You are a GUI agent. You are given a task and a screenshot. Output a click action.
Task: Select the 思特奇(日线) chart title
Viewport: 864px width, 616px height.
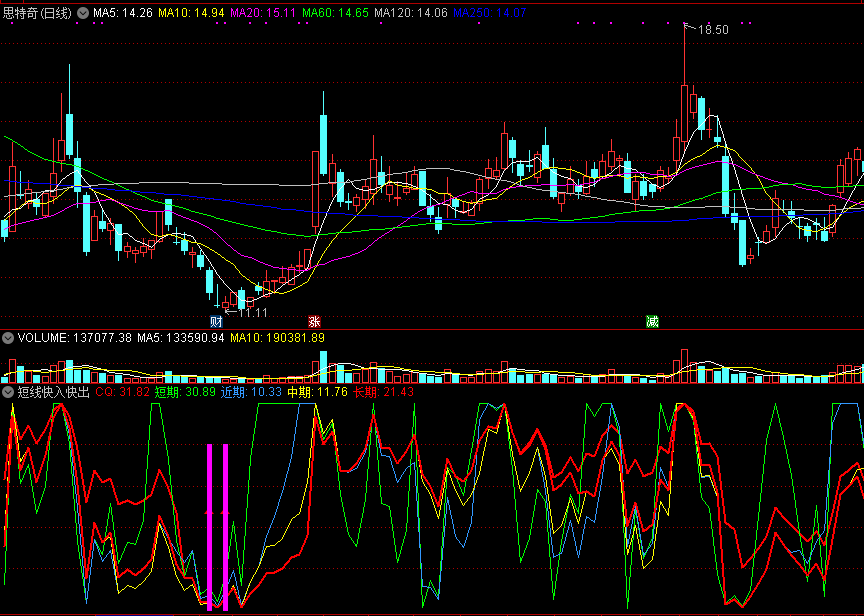pyautogui.click(x=37, y=13)
